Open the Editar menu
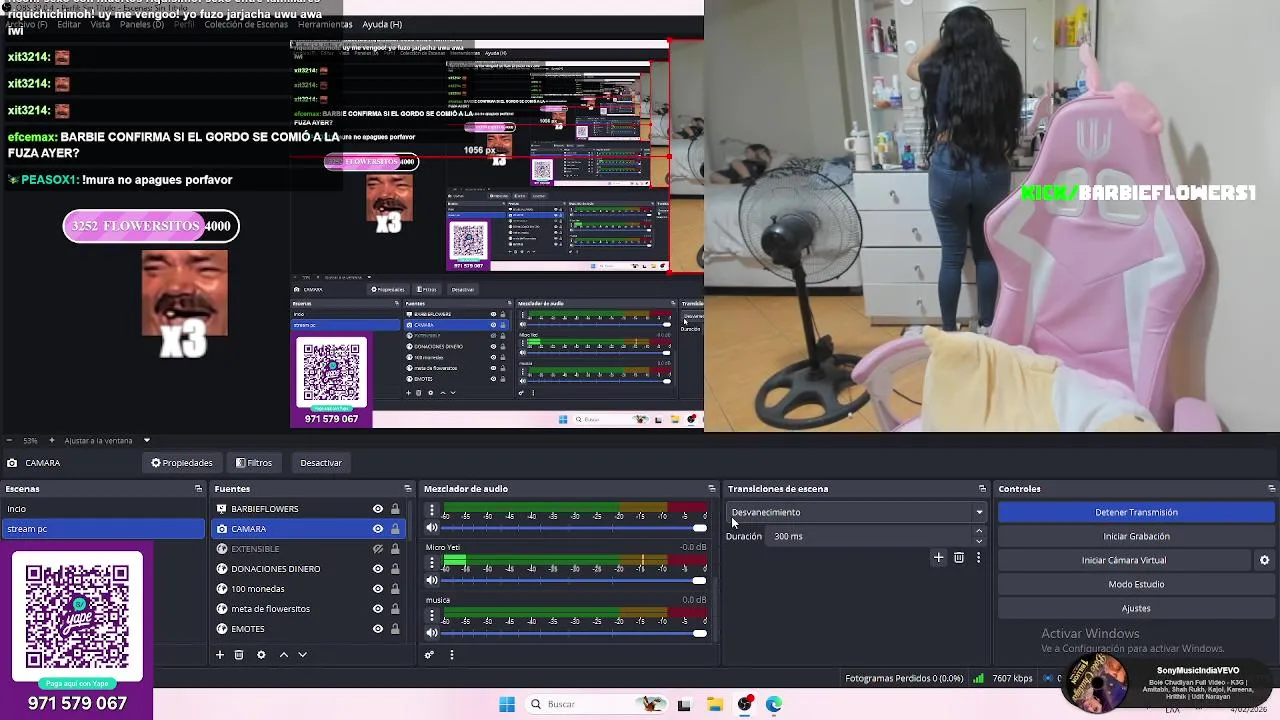Viewport: 1280px width, 720px height. (69, 24)
